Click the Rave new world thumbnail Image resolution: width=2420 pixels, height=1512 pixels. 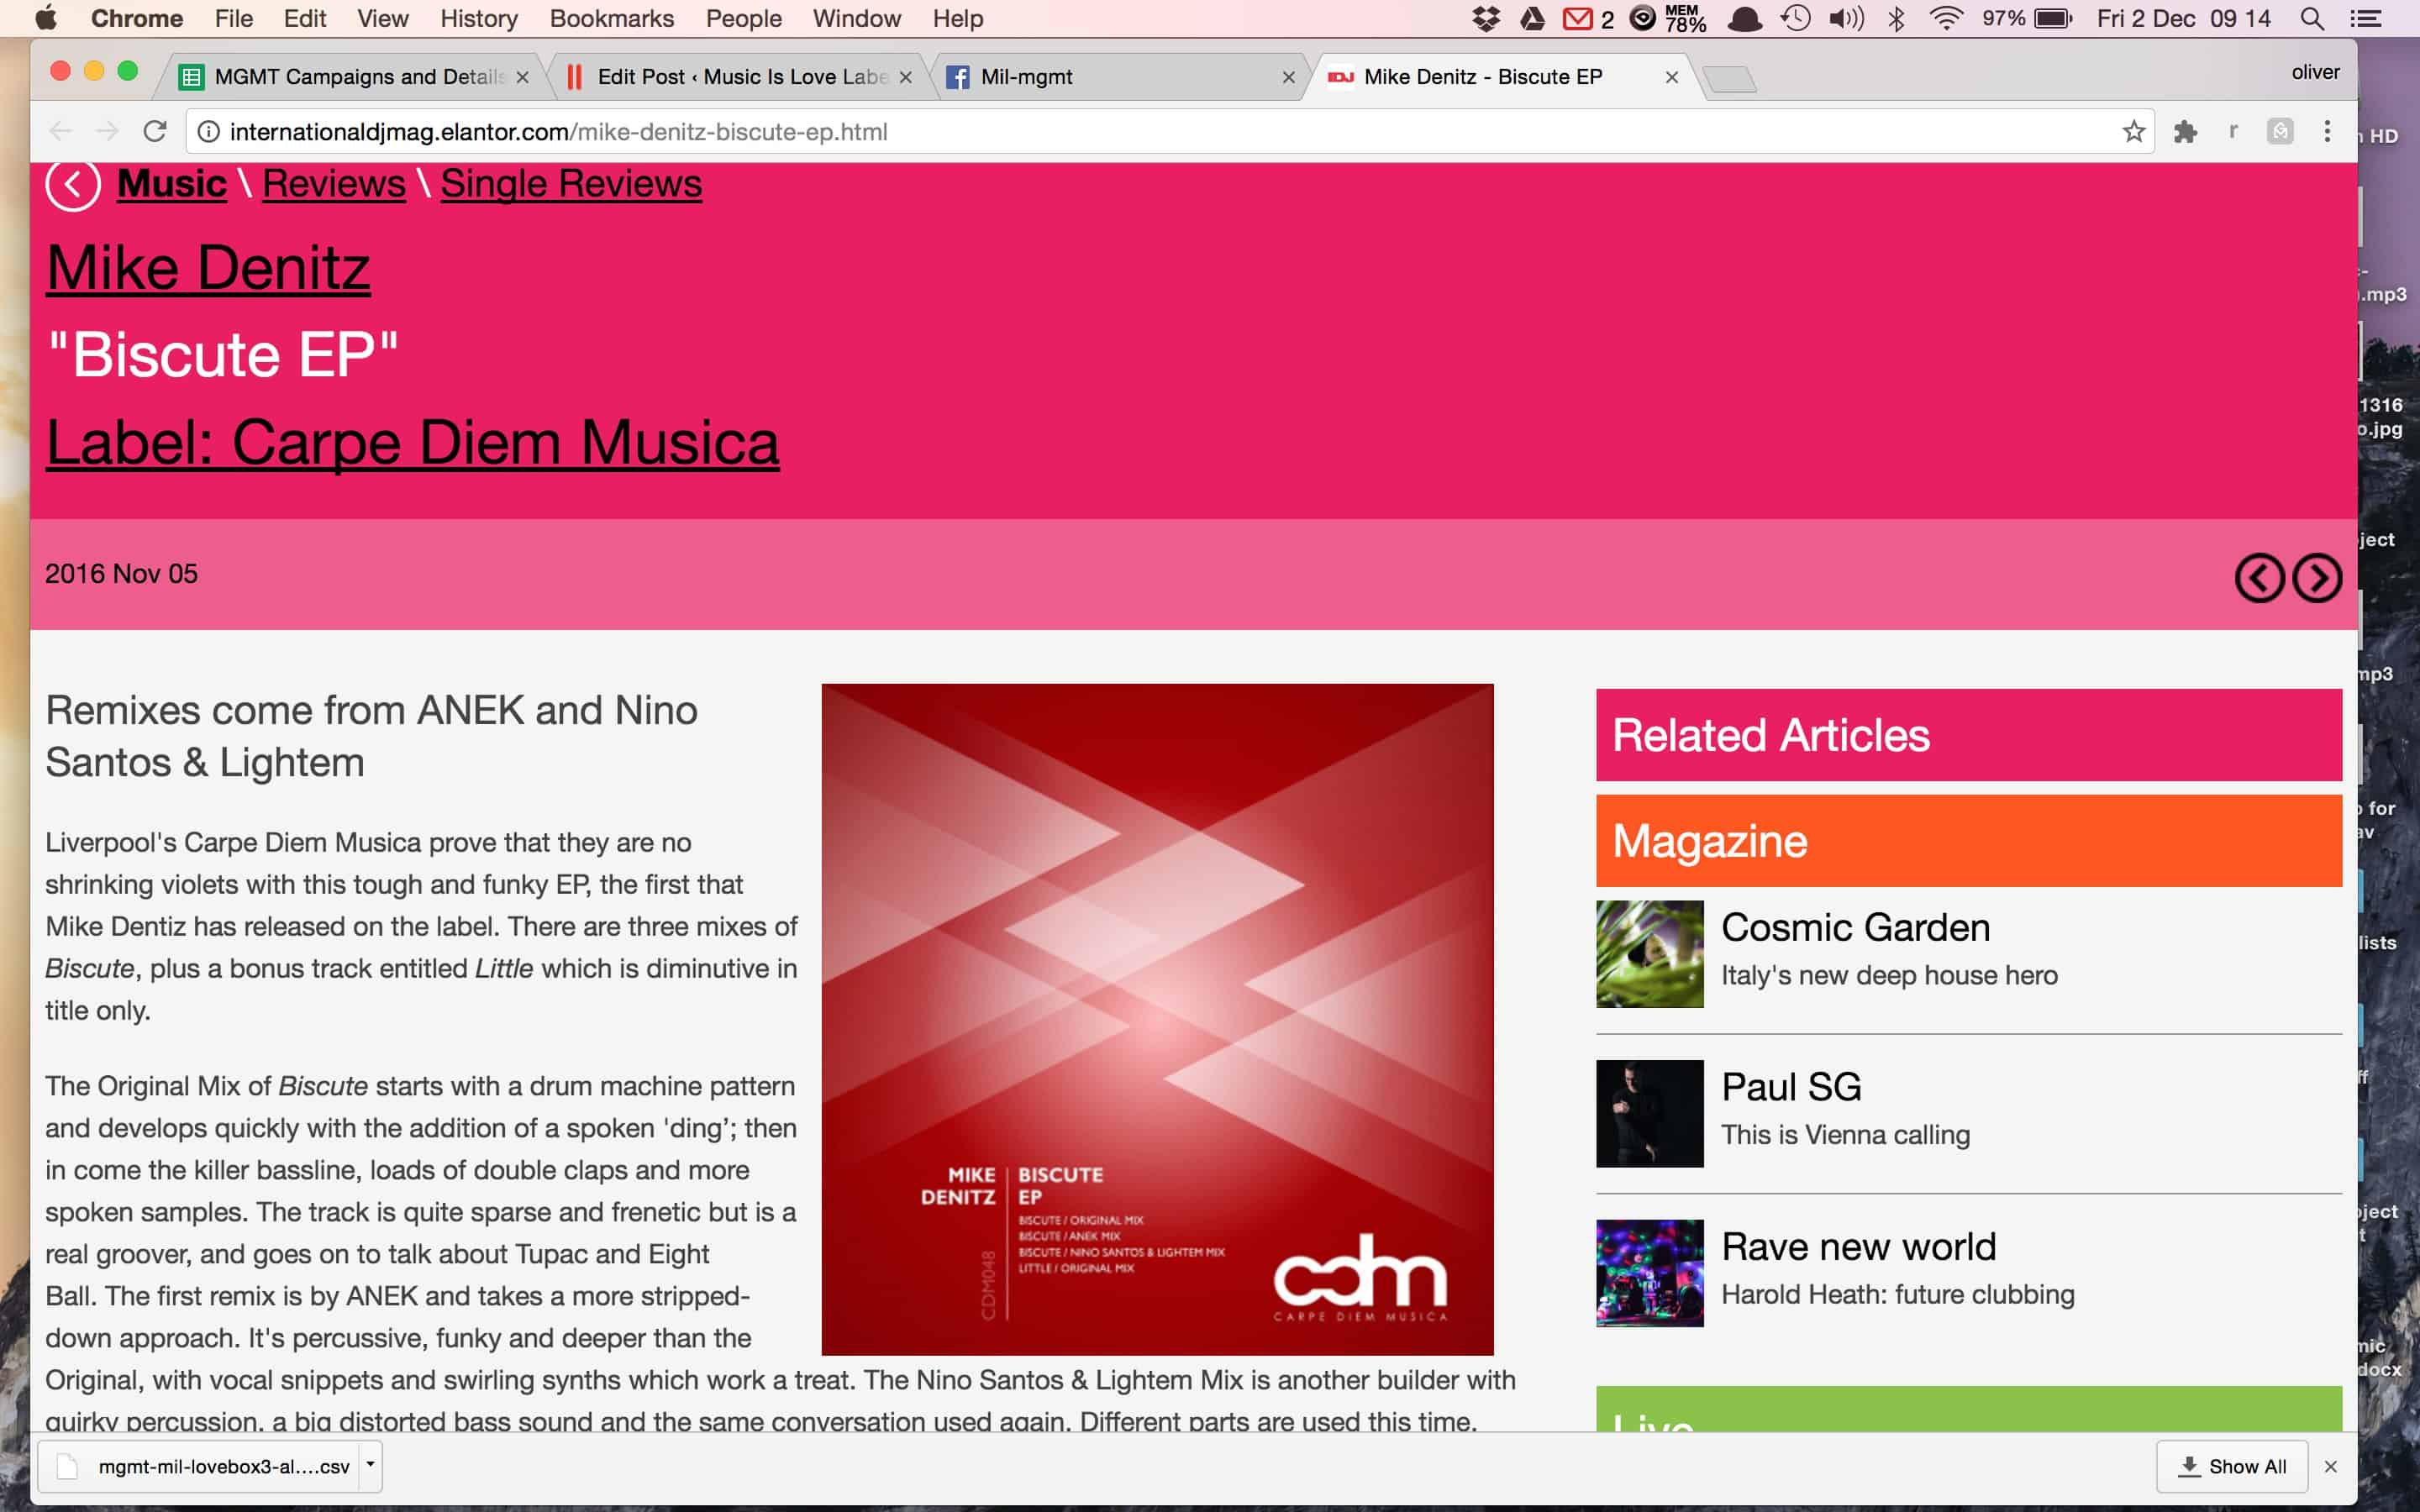pos(1650,1273)
